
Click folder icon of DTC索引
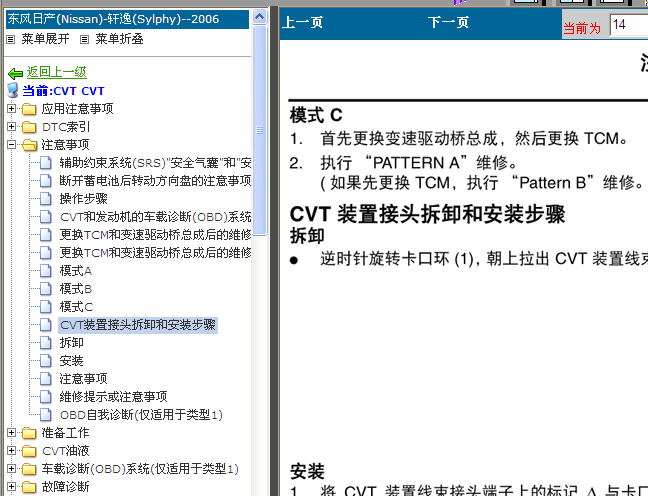(29, 127)
